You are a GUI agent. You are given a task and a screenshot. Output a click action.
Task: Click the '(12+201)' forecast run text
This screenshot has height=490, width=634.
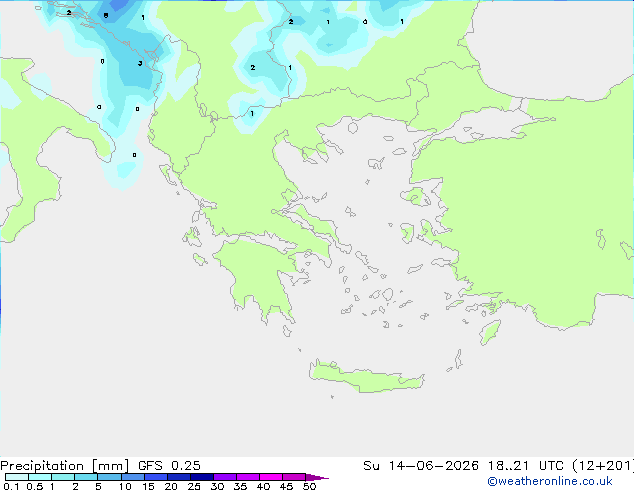(x=603, y=466)
